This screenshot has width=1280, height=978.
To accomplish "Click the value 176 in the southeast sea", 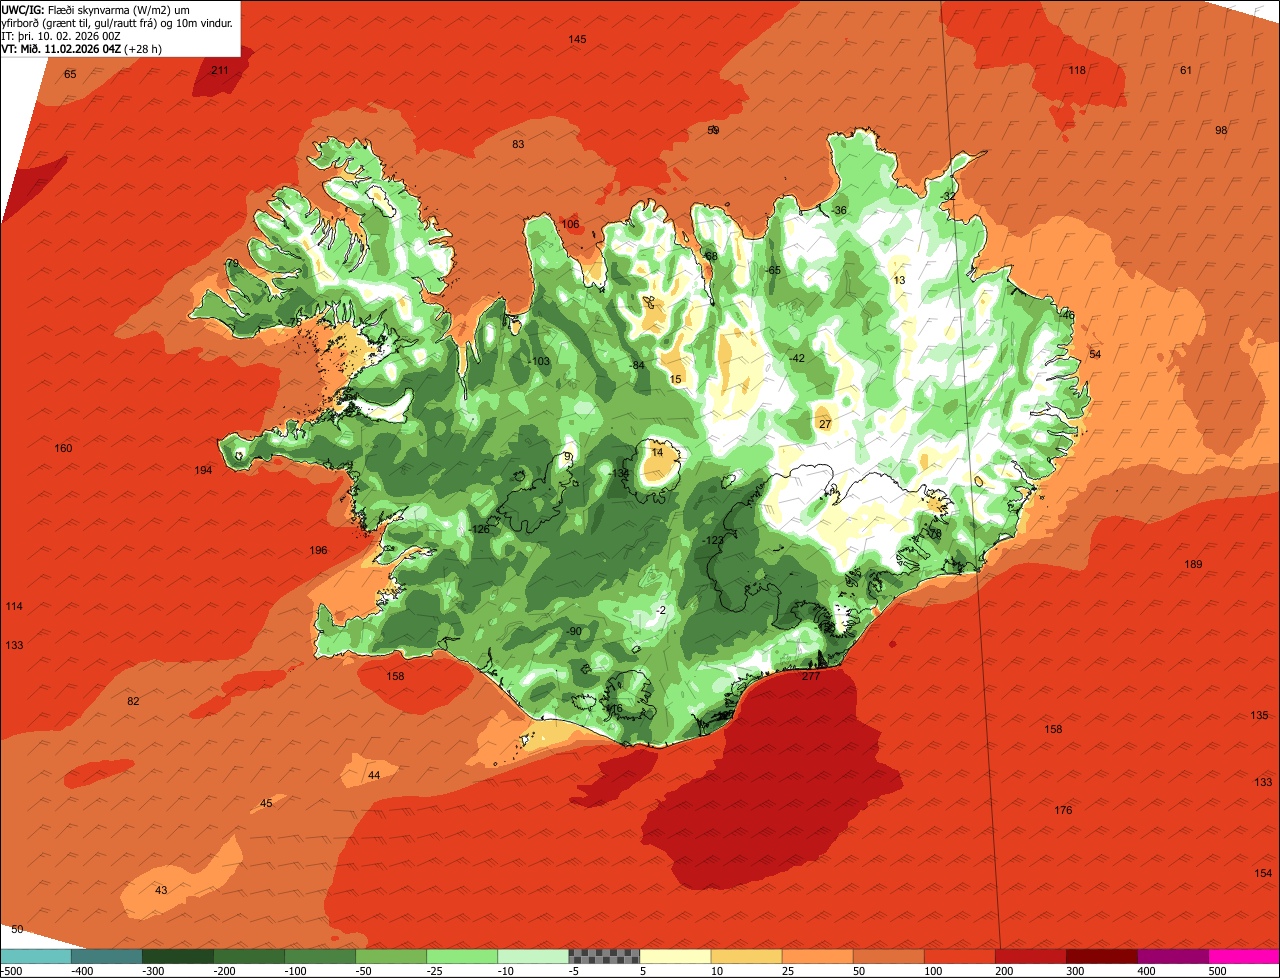I will [1063, 810].
